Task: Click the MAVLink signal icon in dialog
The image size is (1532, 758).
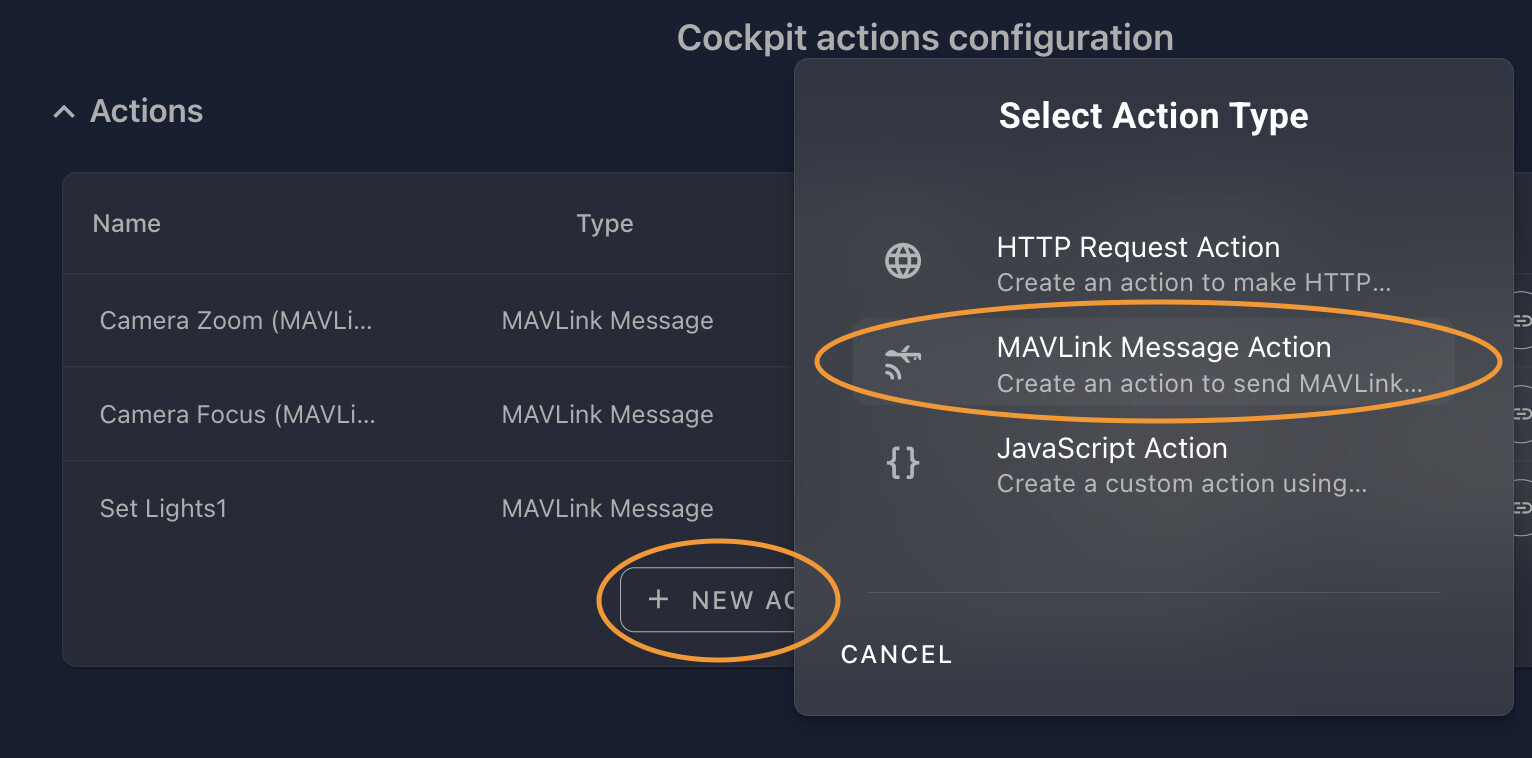Action: pos(903,364)
